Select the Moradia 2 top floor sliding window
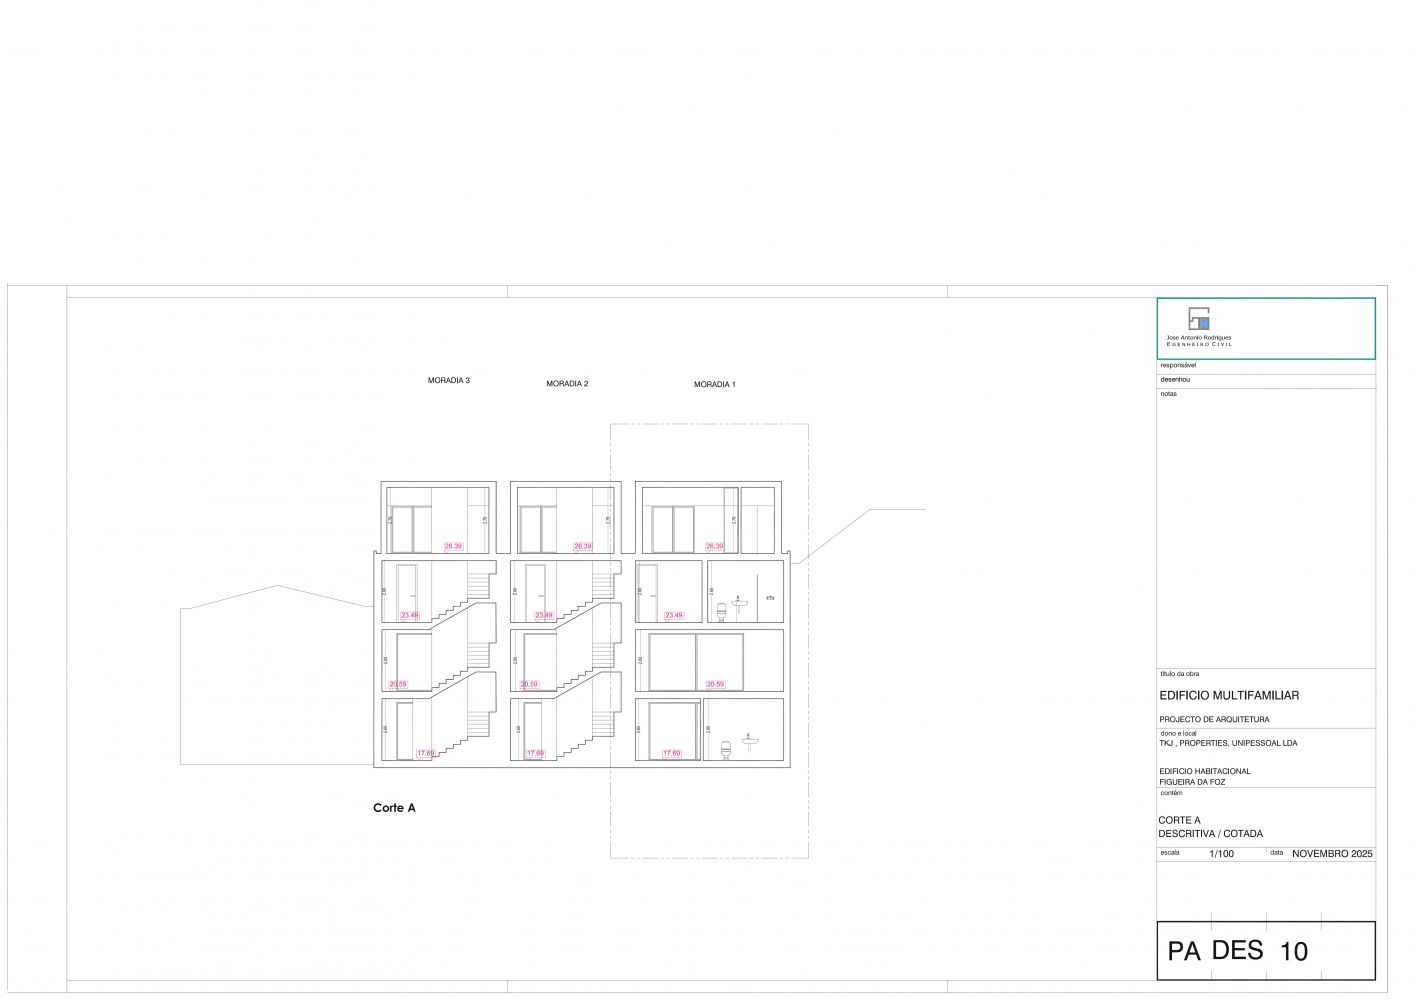 (538, 529)
